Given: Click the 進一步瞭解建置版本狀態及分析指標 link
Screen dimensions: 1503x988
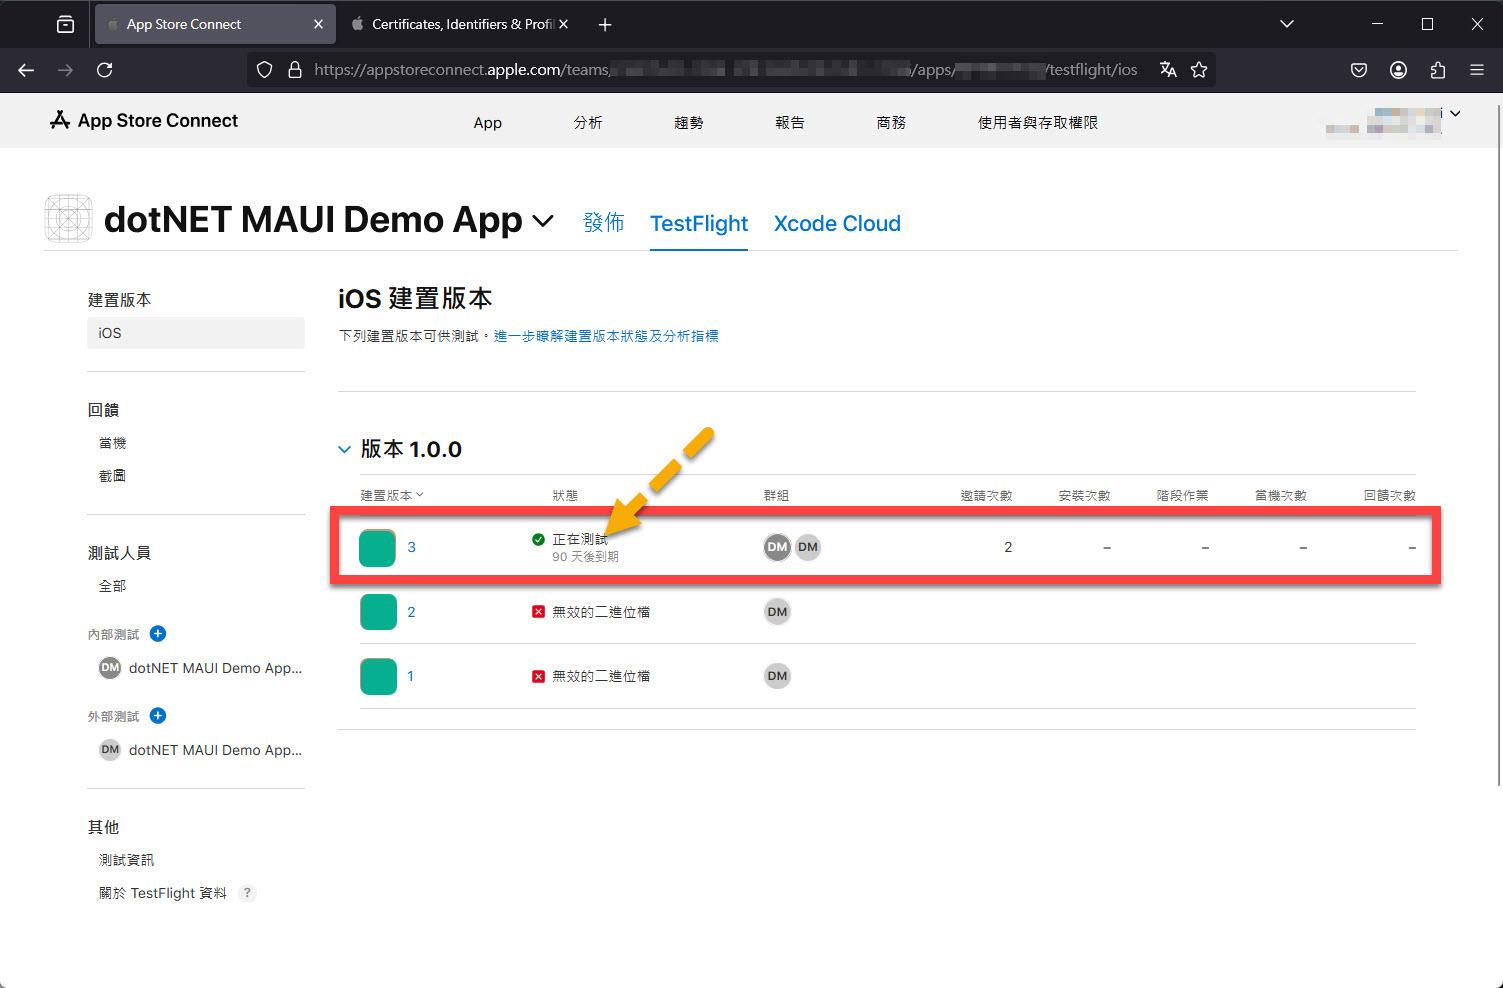Looking at the screenshot, I should (606, 336).
